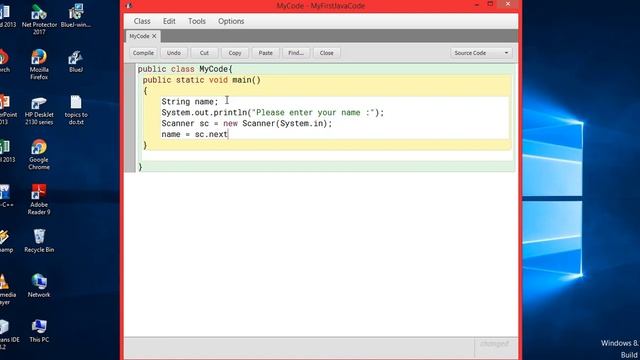Launch the BlueJ desktop shortcut
The image size is (640, 360).
click(76, 61)
